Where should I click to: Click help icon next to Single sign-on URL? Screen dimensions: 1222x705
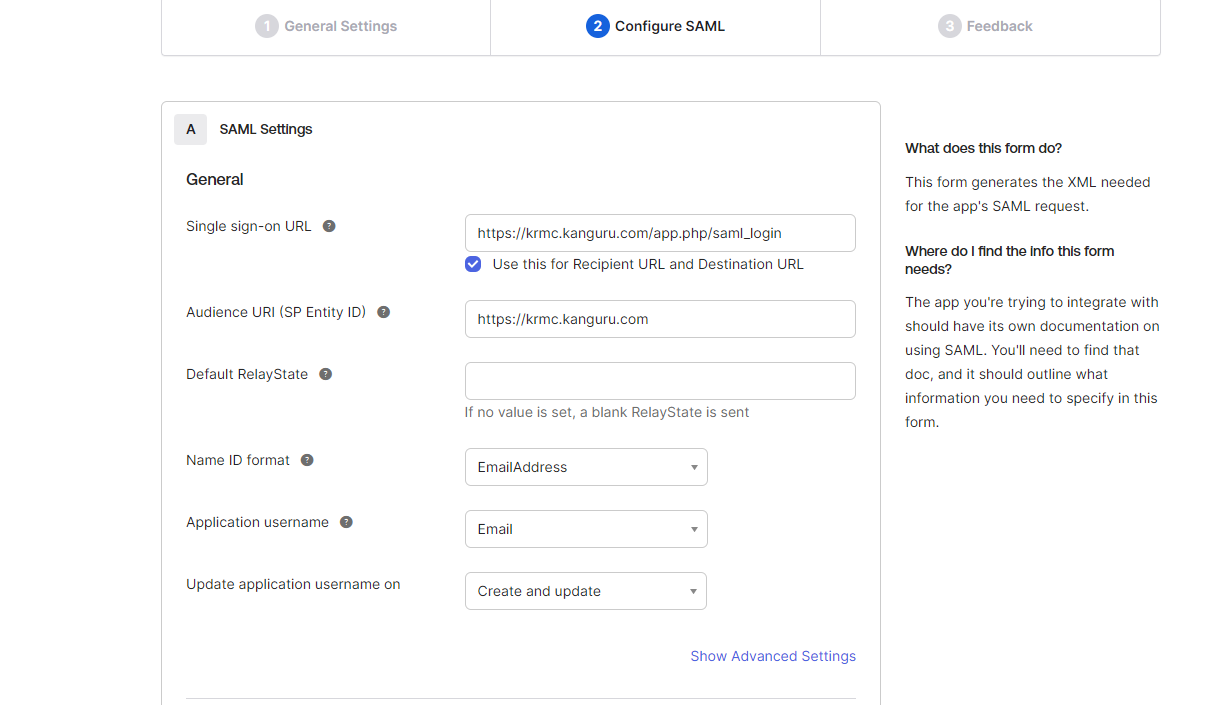(x=329, y=226)
